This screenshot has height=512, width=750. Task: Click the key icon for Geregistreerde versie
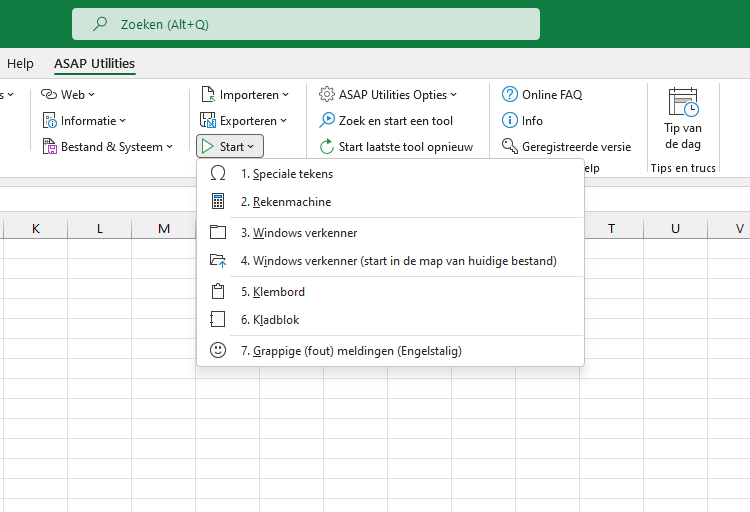510,146
